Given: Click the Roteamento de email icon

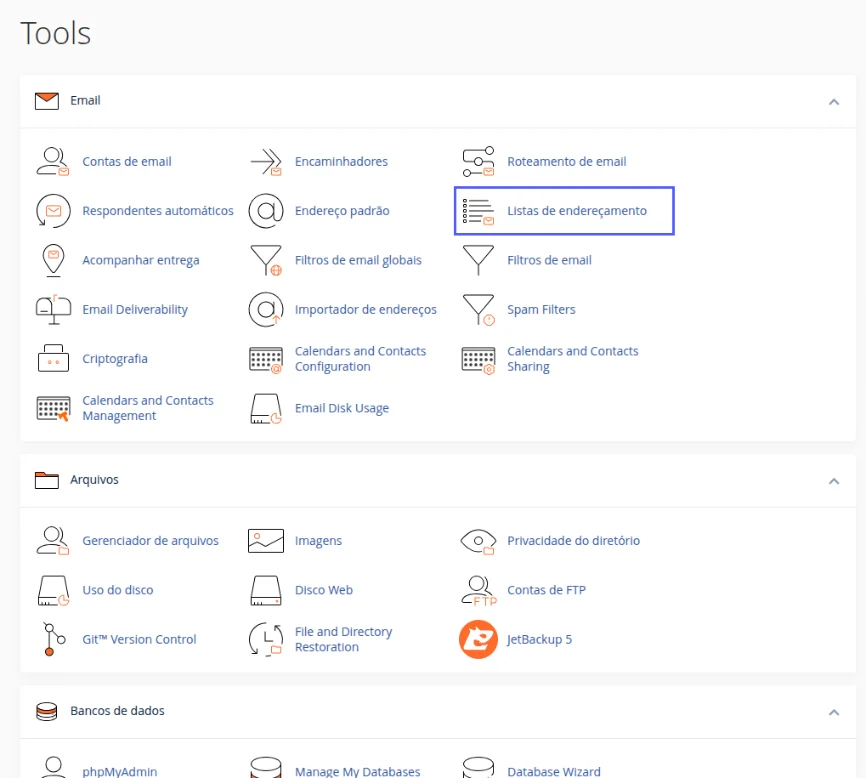Looking at the screenshot, I should 478,162.
